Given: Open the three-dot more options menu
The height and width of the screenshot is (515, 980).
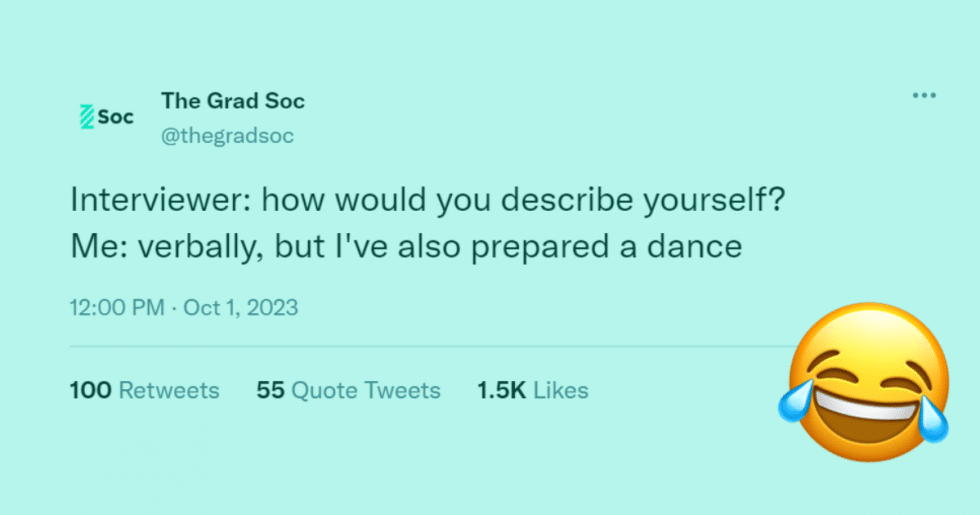Looking at the screenshot, I should 924,96.
